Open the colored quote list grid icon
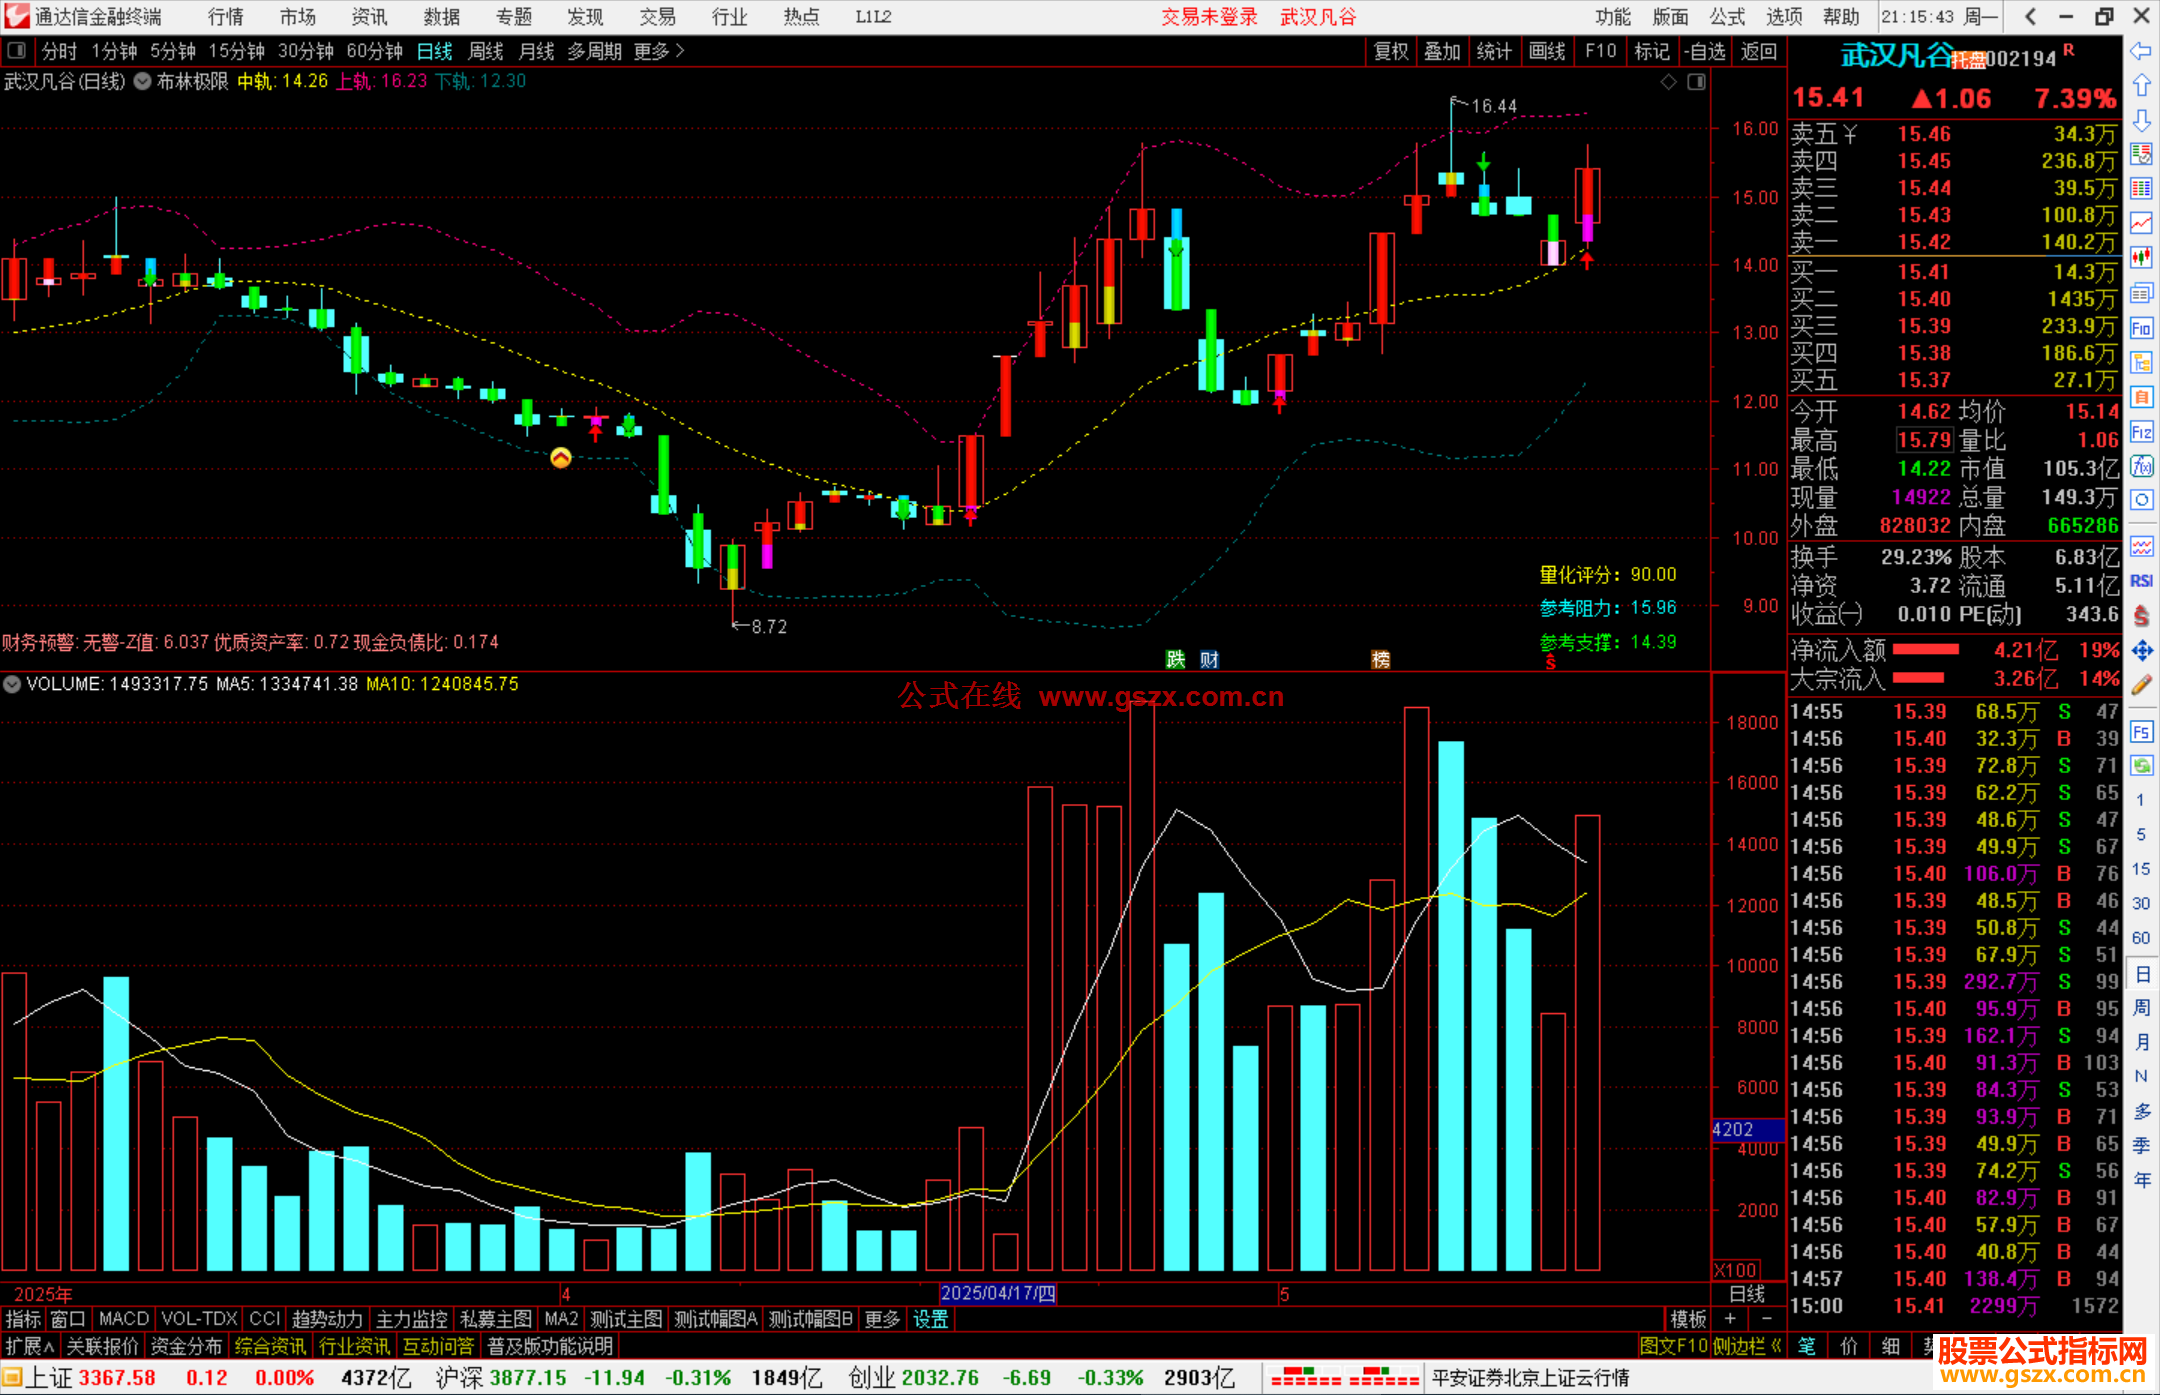Screen dimensions: 2160x1395 [x=2141, y=188]
